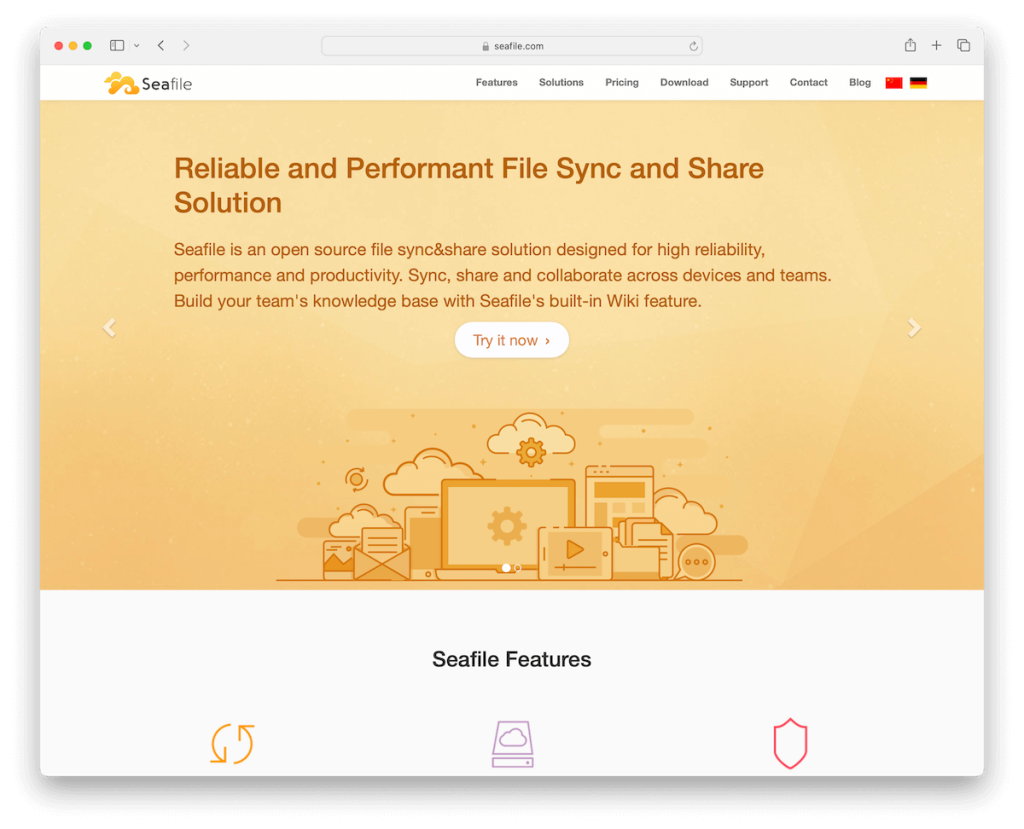Show next carousel slide with right arrow
This screenshot has width=1024, height=829.
coord(914,327)
